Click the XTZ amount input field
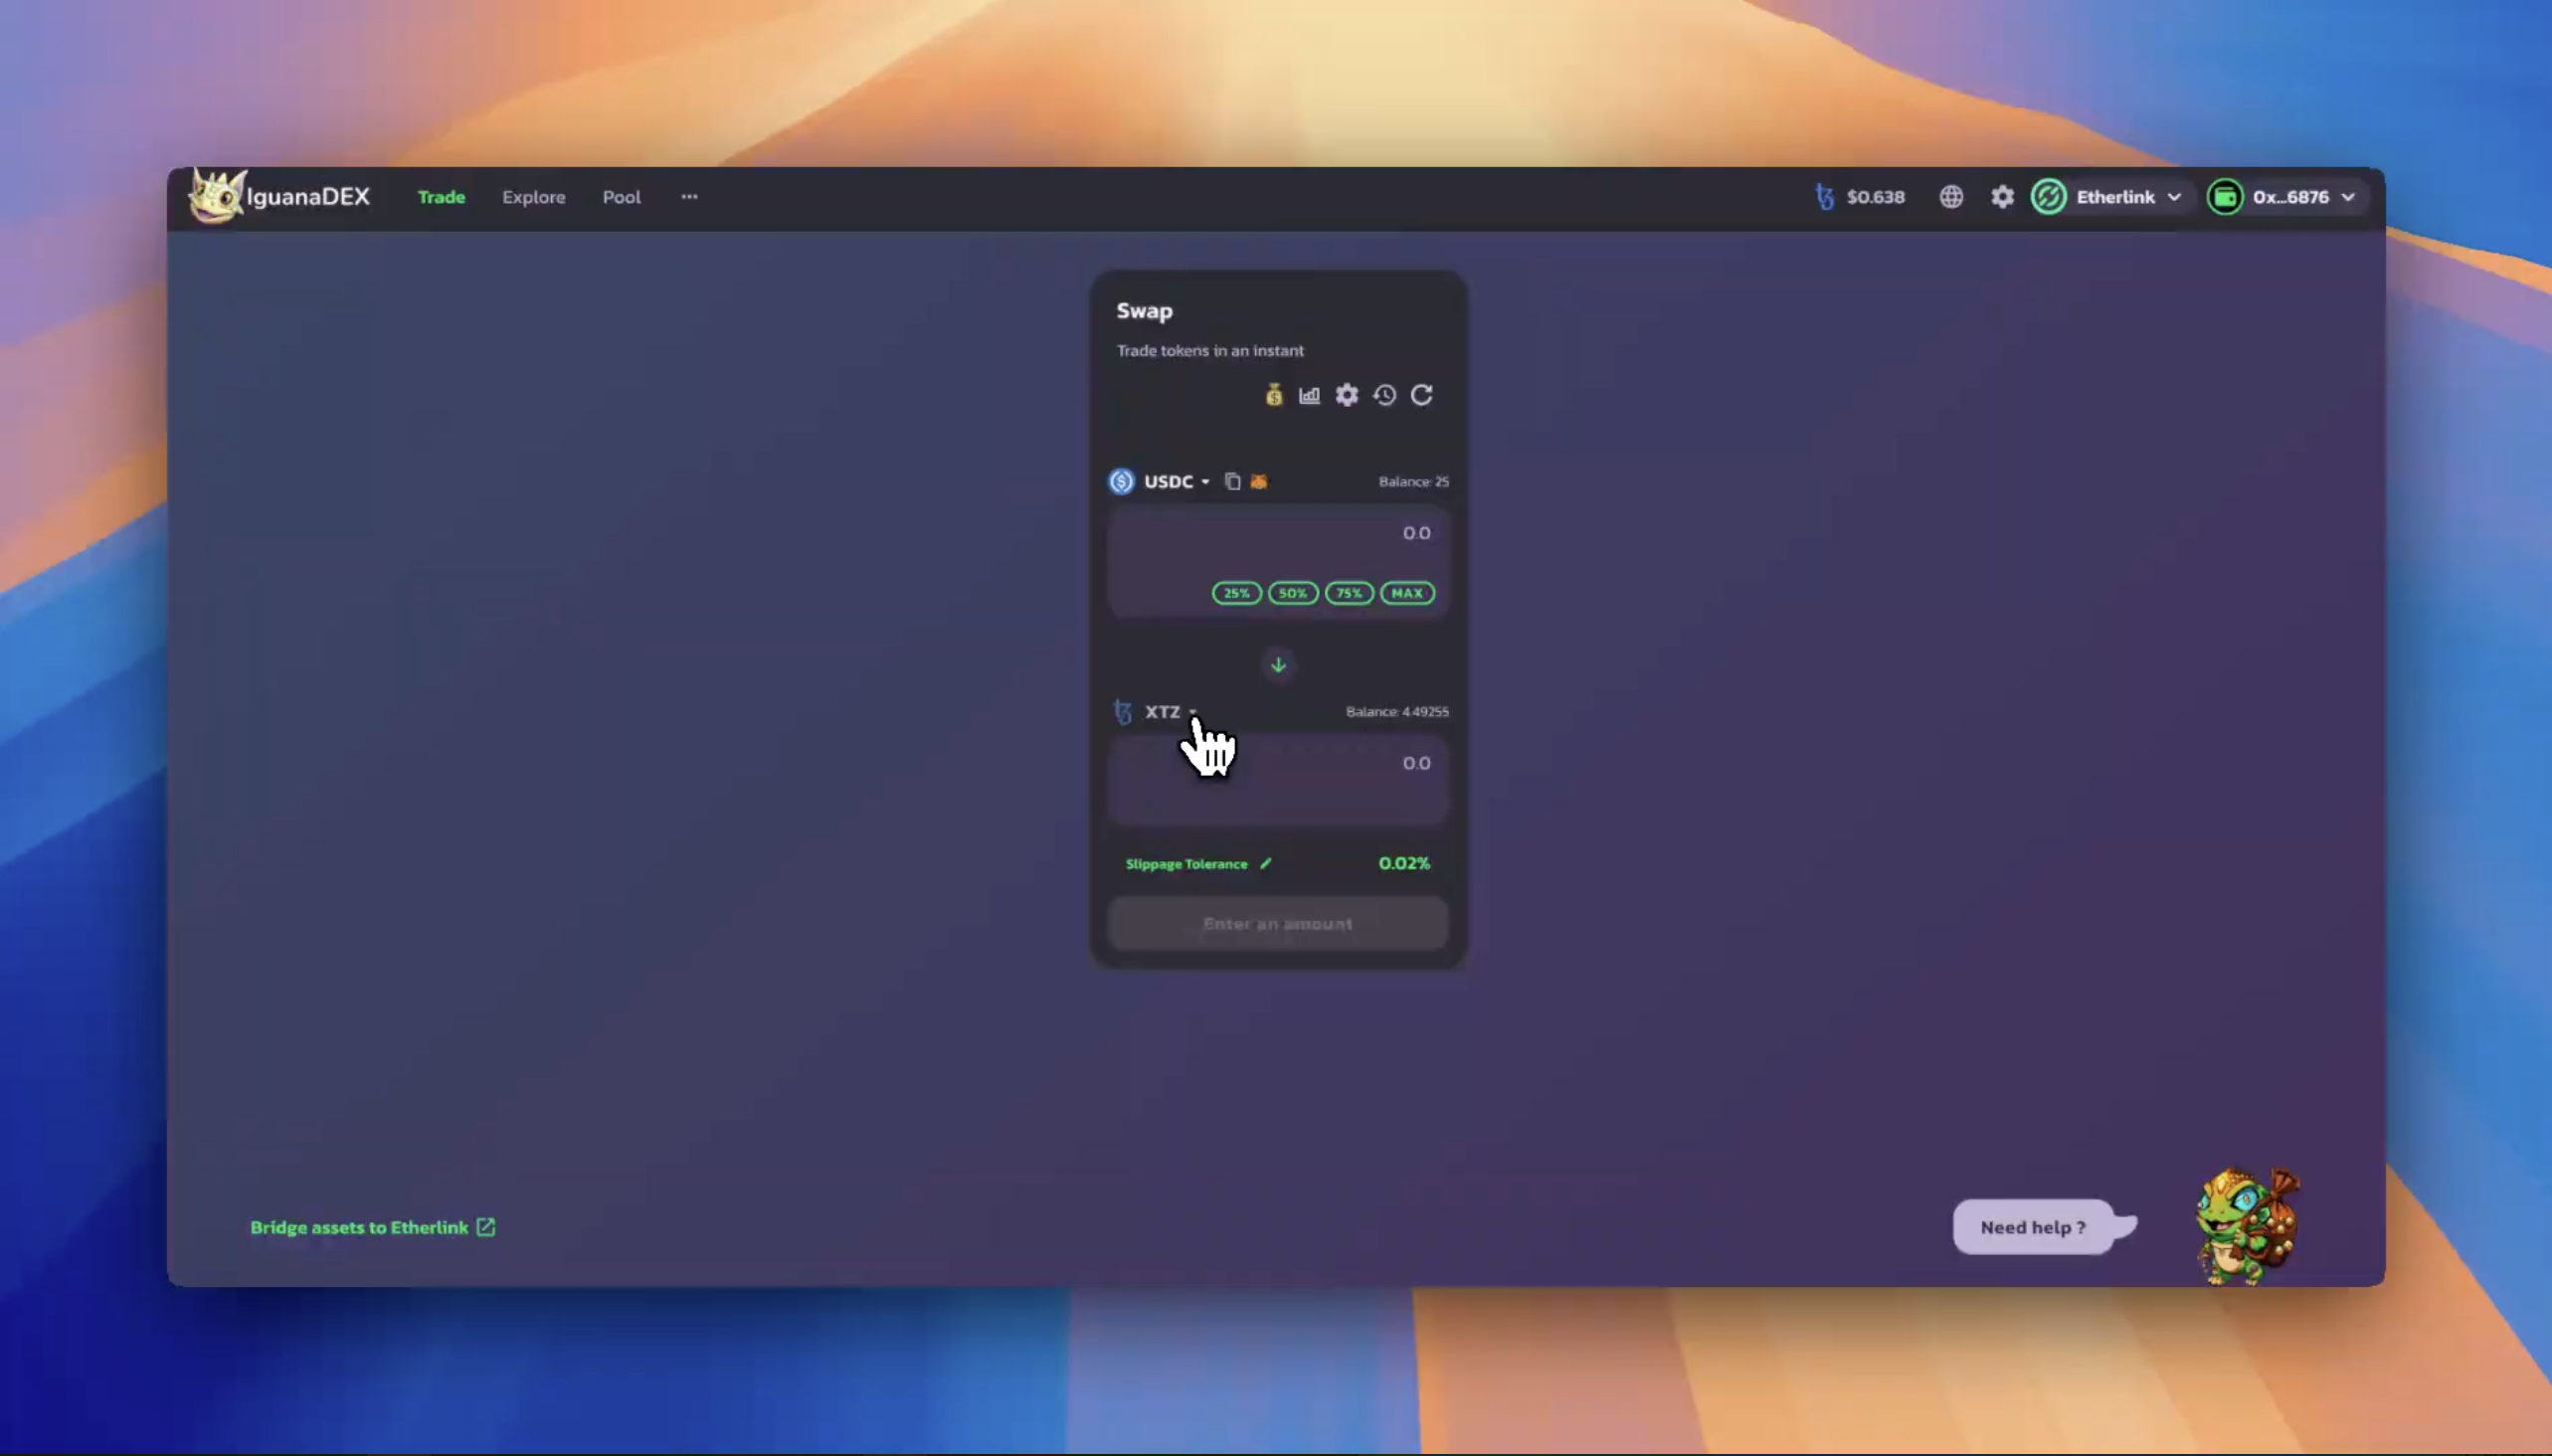Screen dimensions: 2552x1456 [1277, 779]
